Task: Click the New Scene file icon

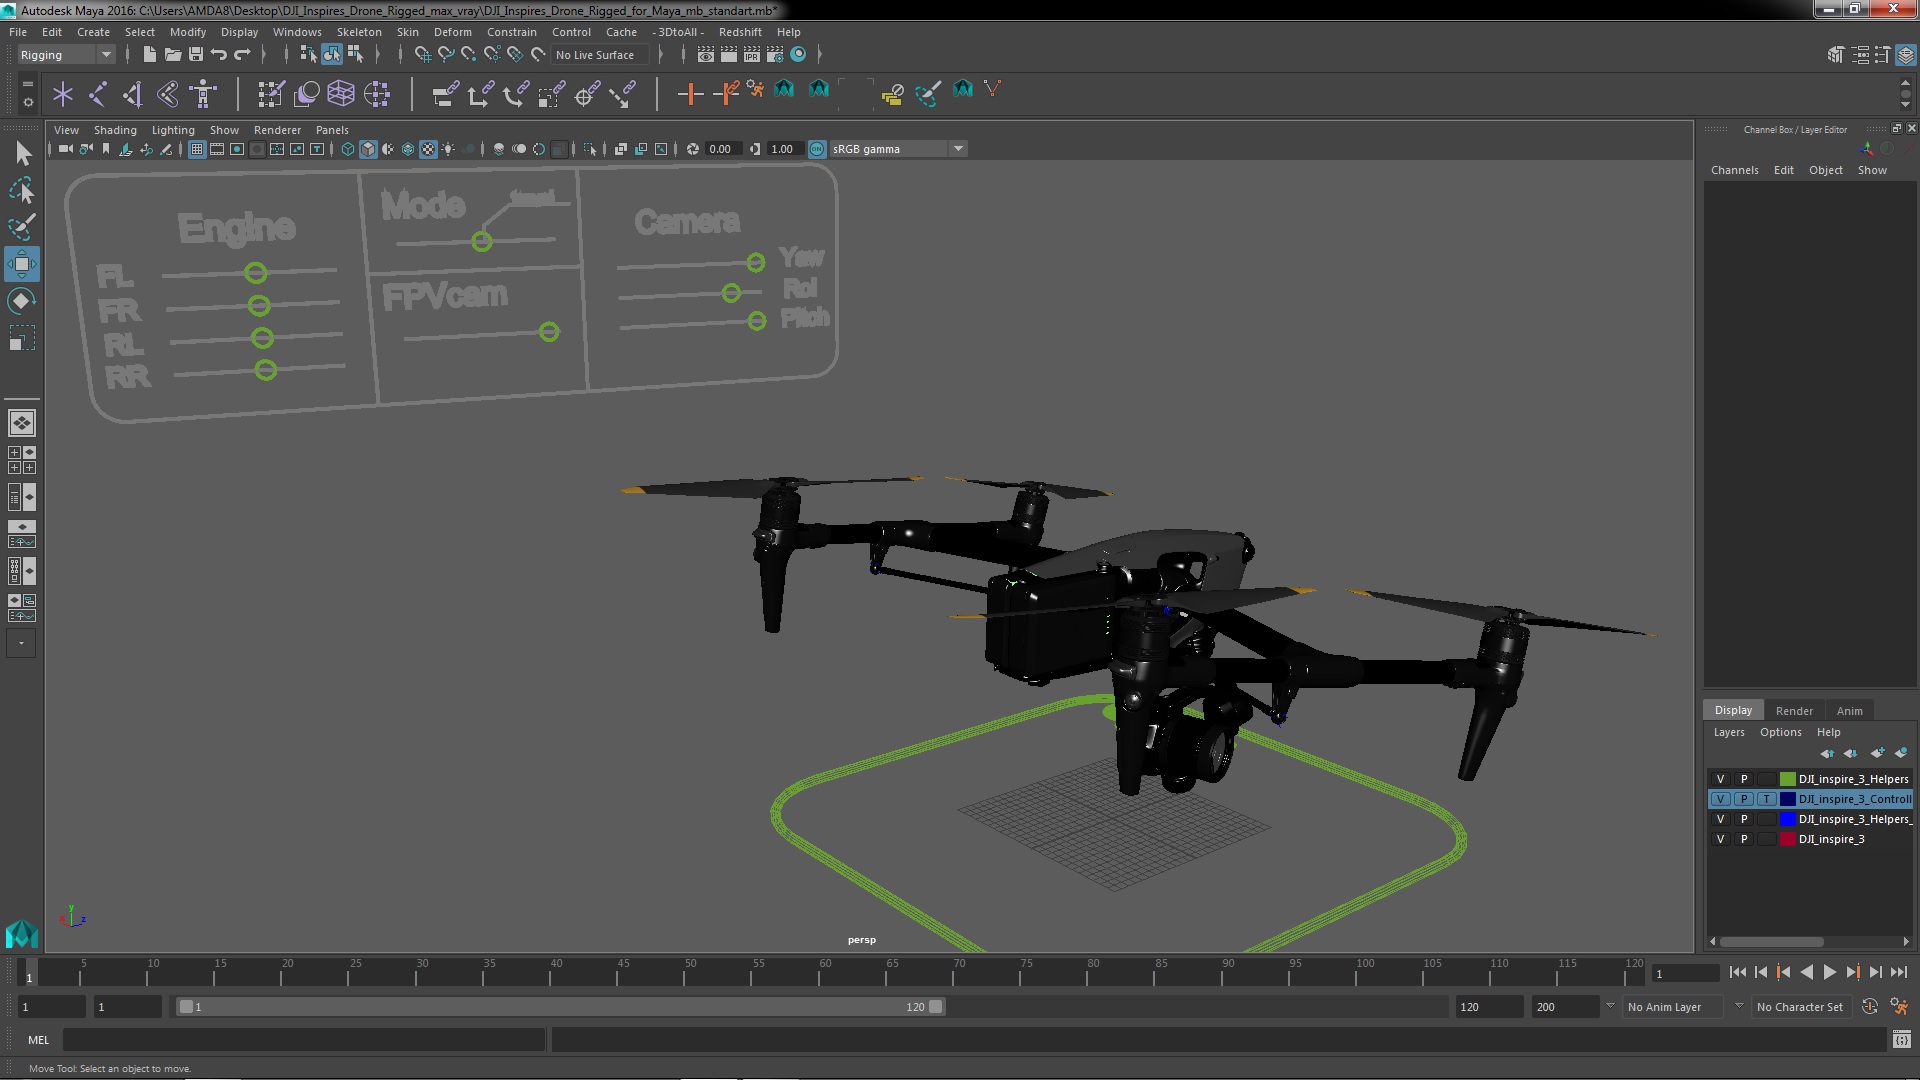Action: coord(149,54)
